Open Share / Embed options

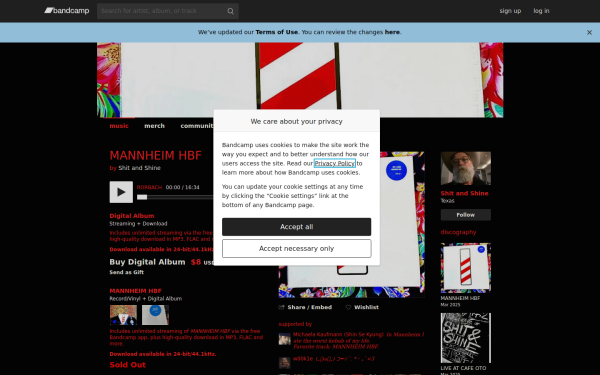[x=310, y=307]
